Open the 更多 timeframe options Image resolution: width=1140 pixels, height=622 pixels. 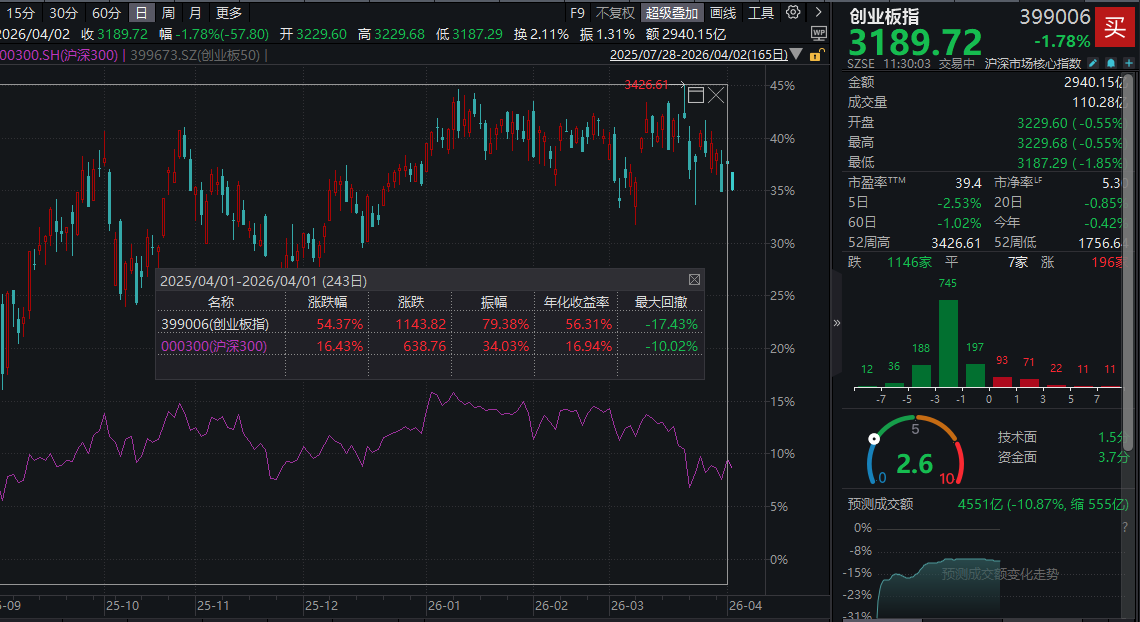228,13
